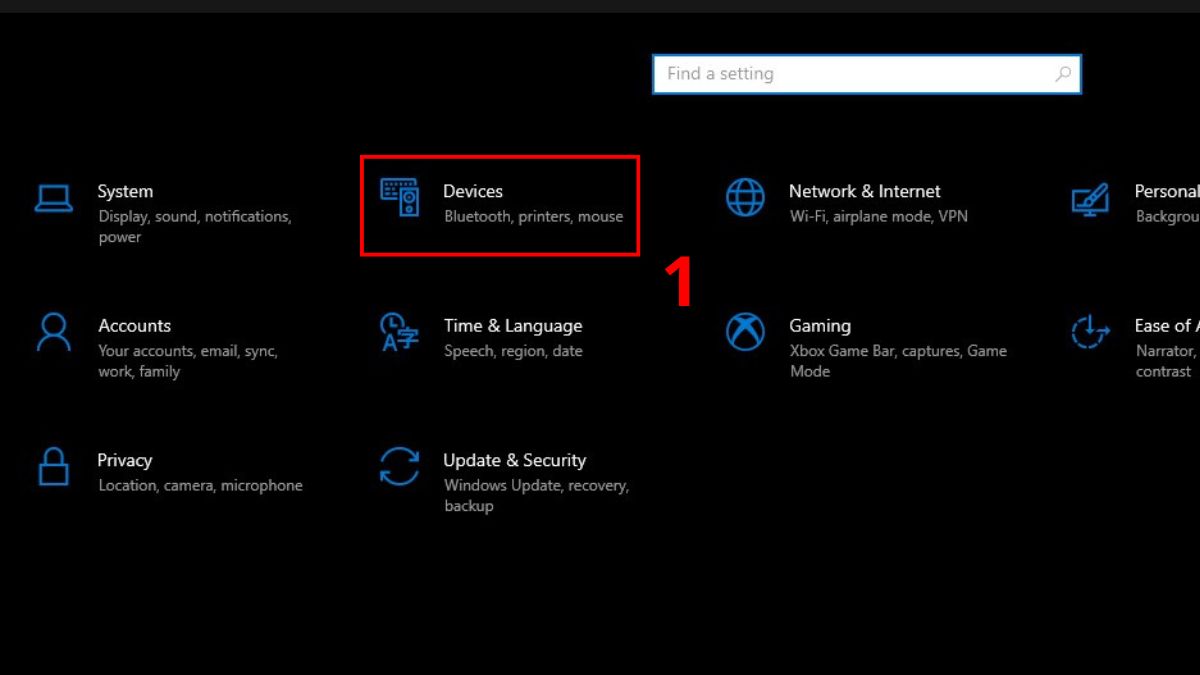The image size is (1200, 675).
Task: Click 'Speech, region, date' text
Action: 513,351
